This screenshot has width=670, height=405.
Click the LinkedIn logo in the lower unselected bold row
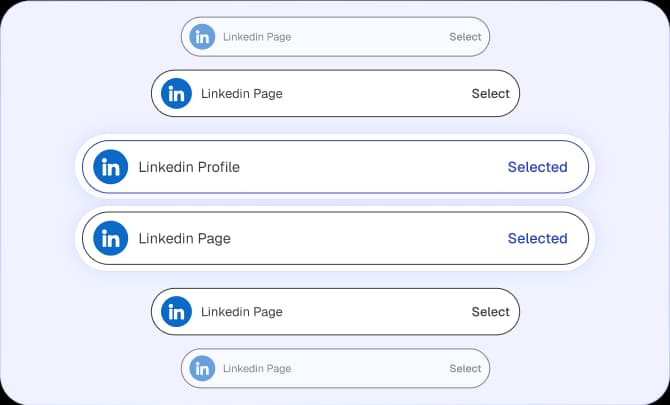point(177,311)
